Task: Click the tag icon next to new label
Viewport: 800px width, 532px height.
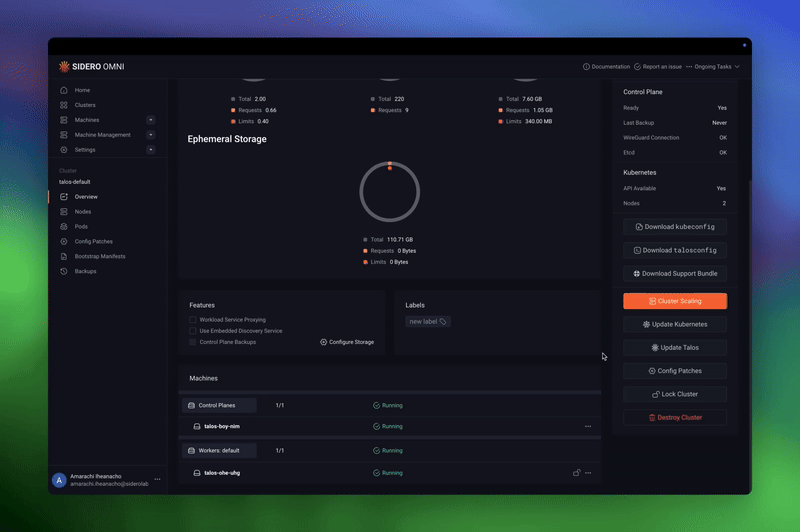Action: click(443, 322)
